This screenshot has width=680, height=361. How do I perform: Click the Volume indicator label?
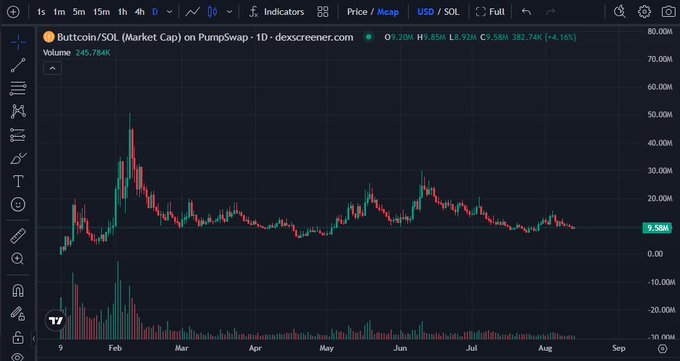pyautogui.click(x=56, y=53)
